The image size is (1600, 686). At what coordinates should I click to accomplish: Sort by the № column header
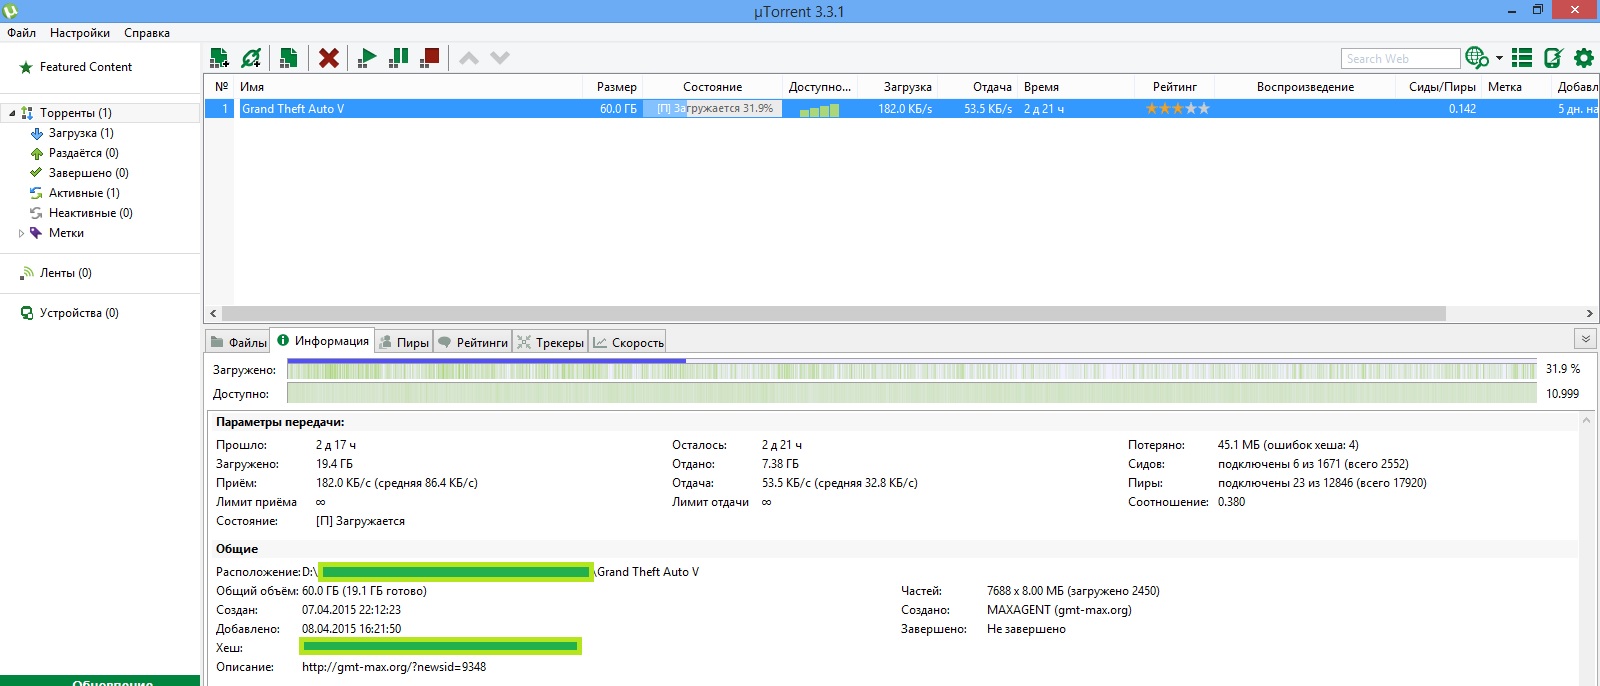(x=221, y=87)
